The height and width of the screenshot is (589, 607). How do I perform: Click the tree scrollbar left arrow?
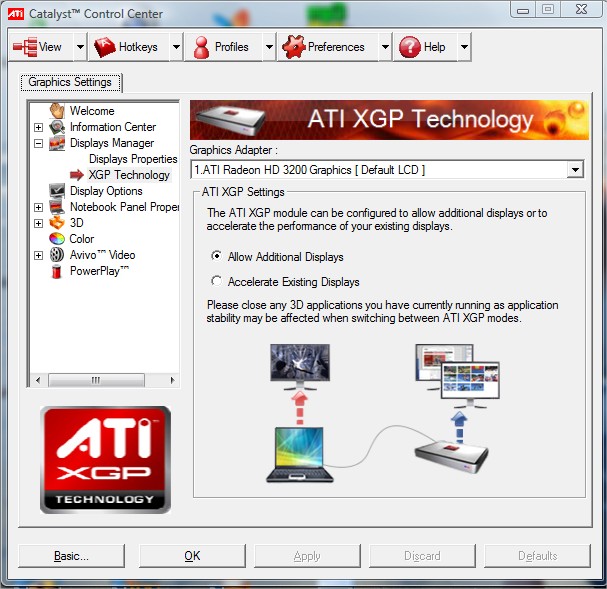tap(38, 380)
